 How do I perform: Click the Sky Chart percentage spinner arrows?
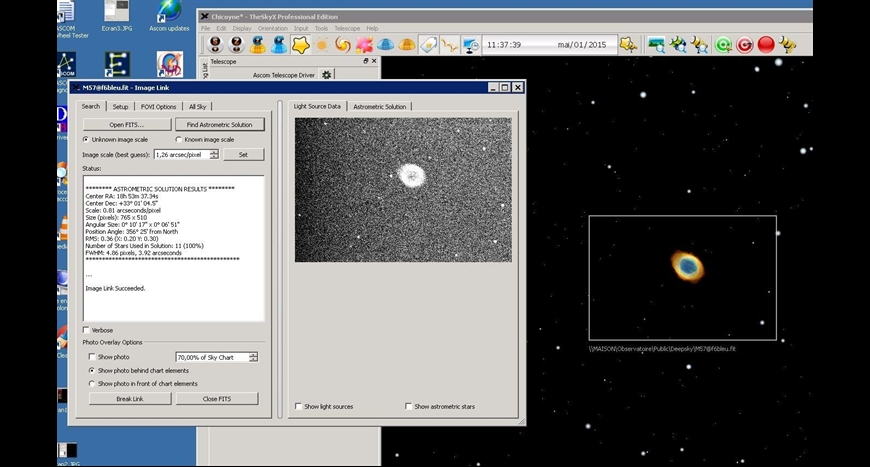[253, 357]
